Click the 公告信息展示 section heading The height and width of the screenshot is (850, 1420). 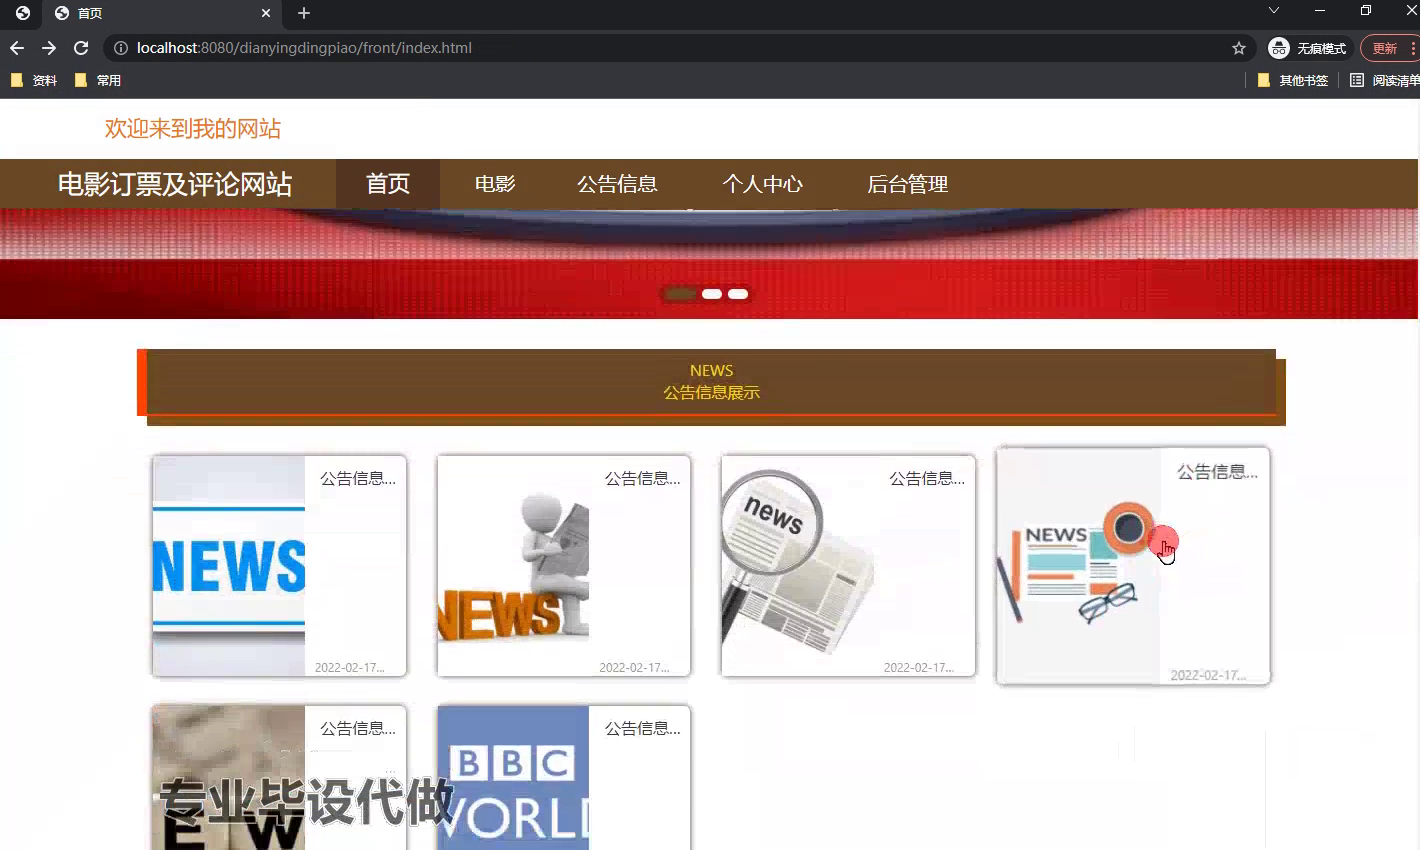pos(711,393)
